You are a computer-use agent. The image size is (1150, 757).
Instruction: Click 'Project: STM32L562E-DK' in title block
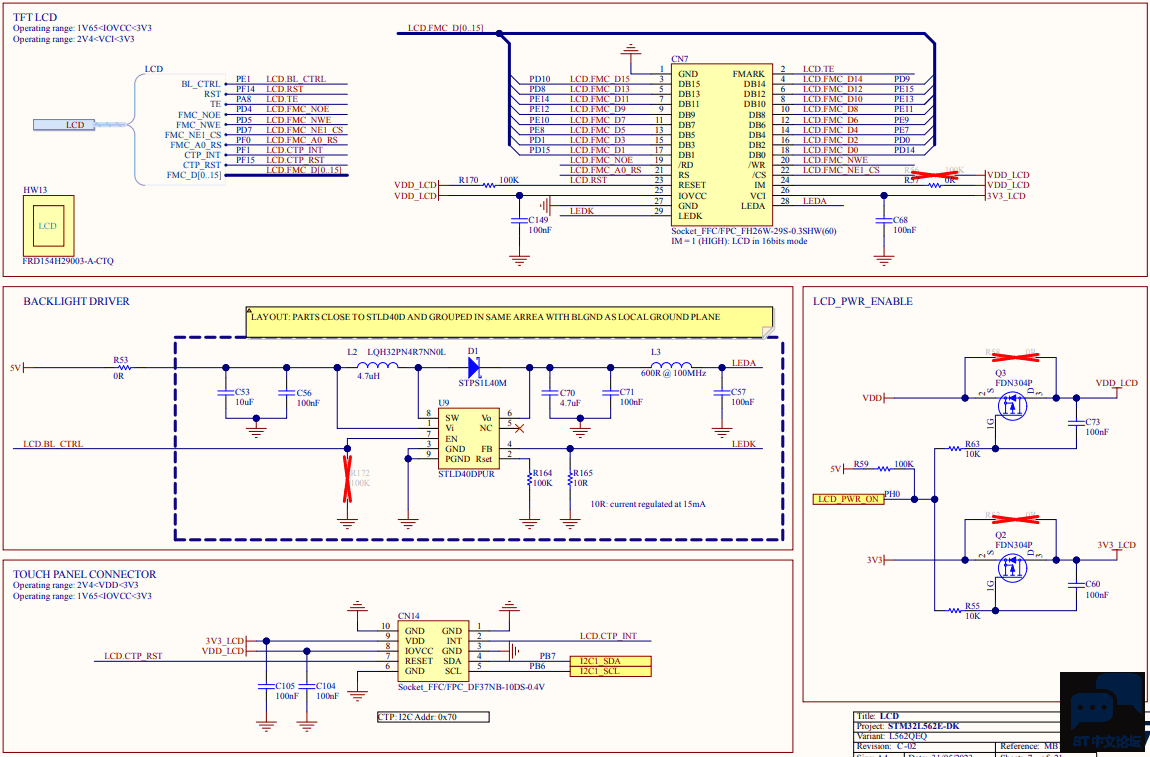point(908,726)
